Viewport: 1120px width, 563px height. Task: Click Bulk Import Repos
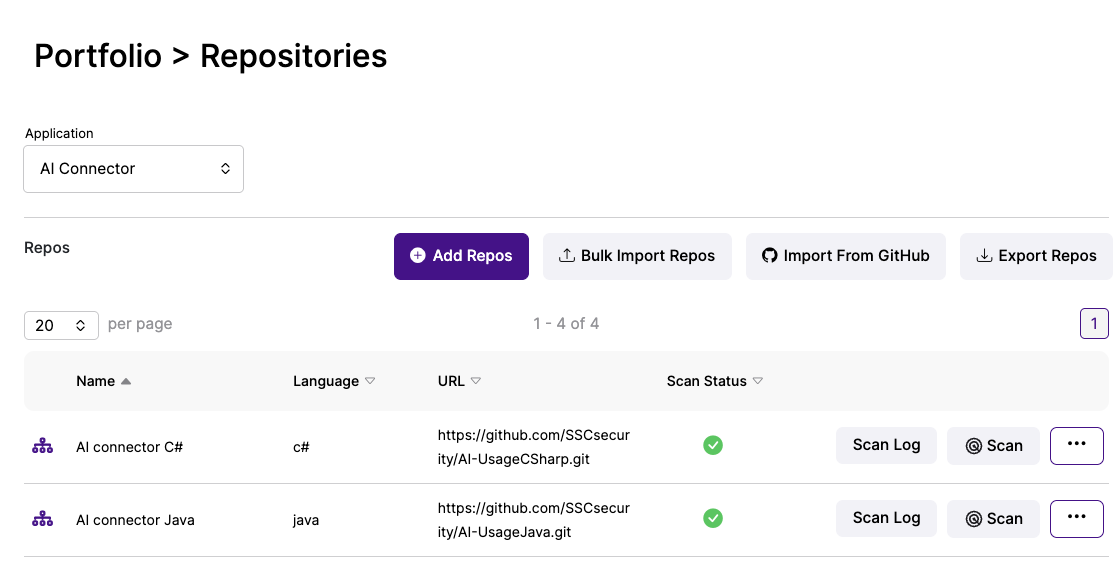(x=637, y=256)
